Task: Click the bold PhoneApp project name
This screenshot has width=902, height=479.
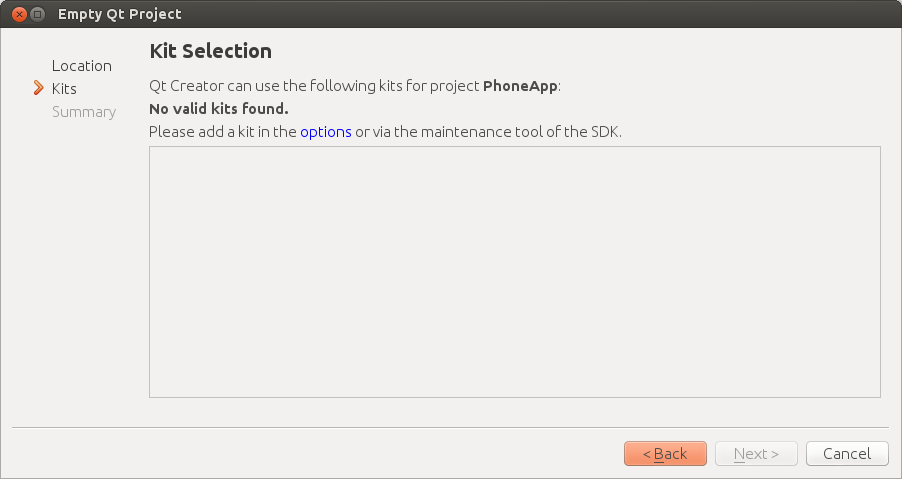Action: pos(519,86)
